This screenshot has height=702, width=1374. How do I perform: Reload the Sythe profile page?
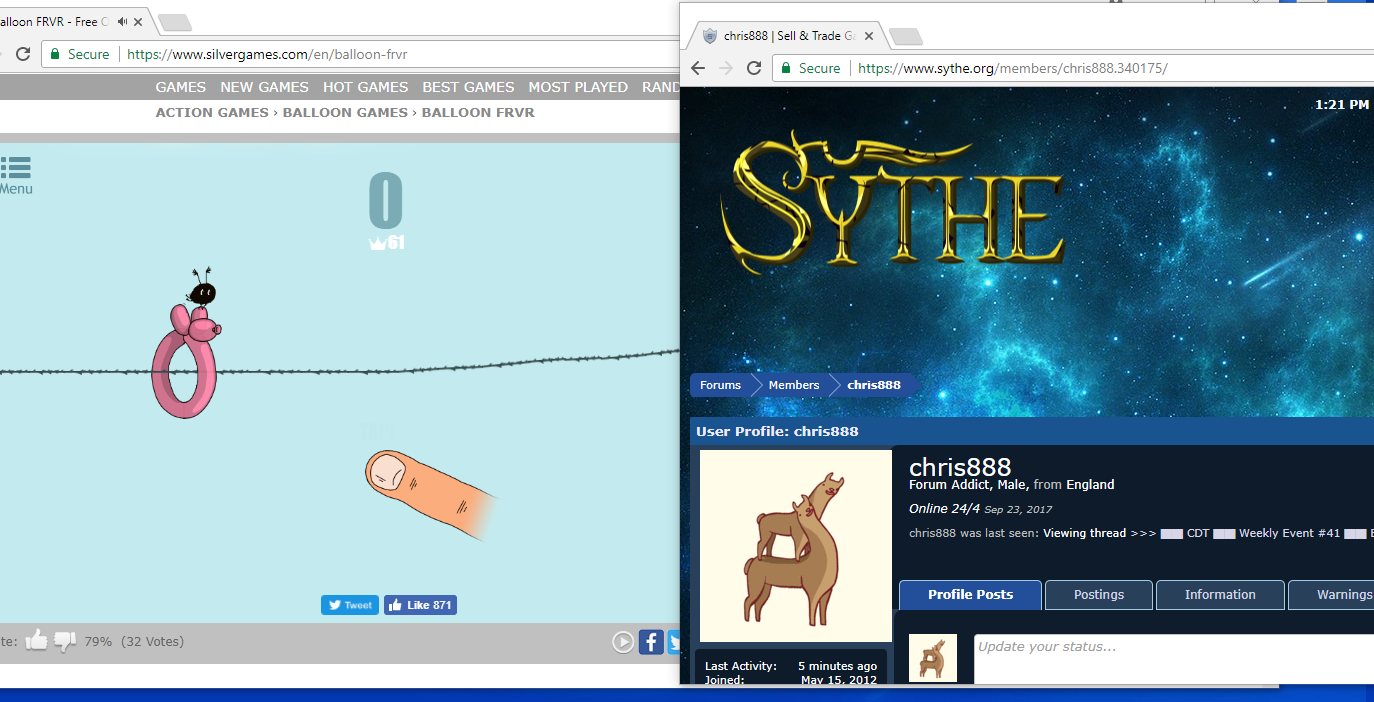click(754, 68)
